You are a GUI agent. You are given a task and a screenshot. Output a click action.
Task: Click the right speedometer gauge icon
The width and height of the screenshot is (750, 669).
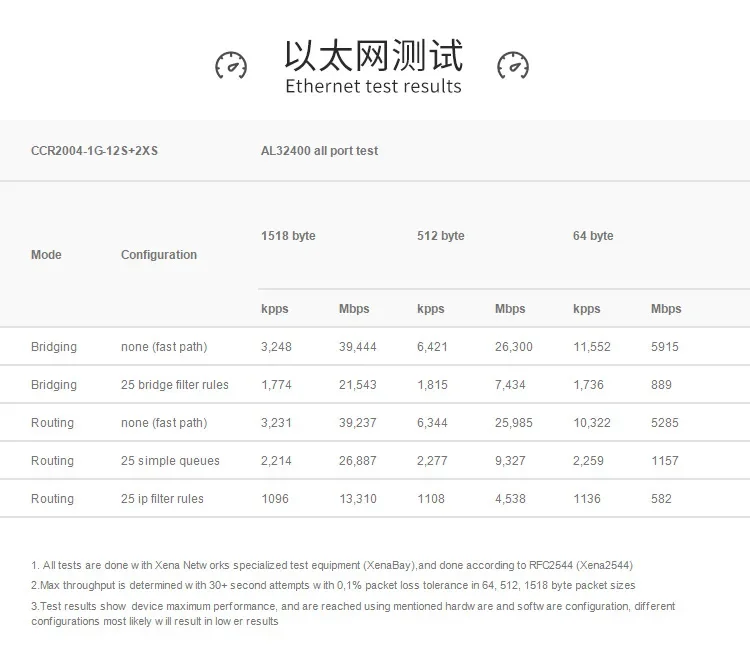513,66
